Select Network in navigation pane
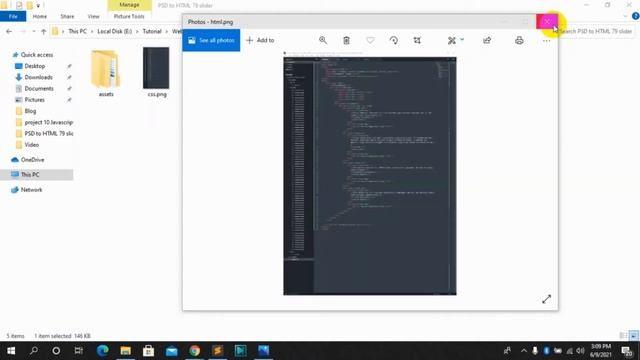640x360 pixels. [31, 190]
